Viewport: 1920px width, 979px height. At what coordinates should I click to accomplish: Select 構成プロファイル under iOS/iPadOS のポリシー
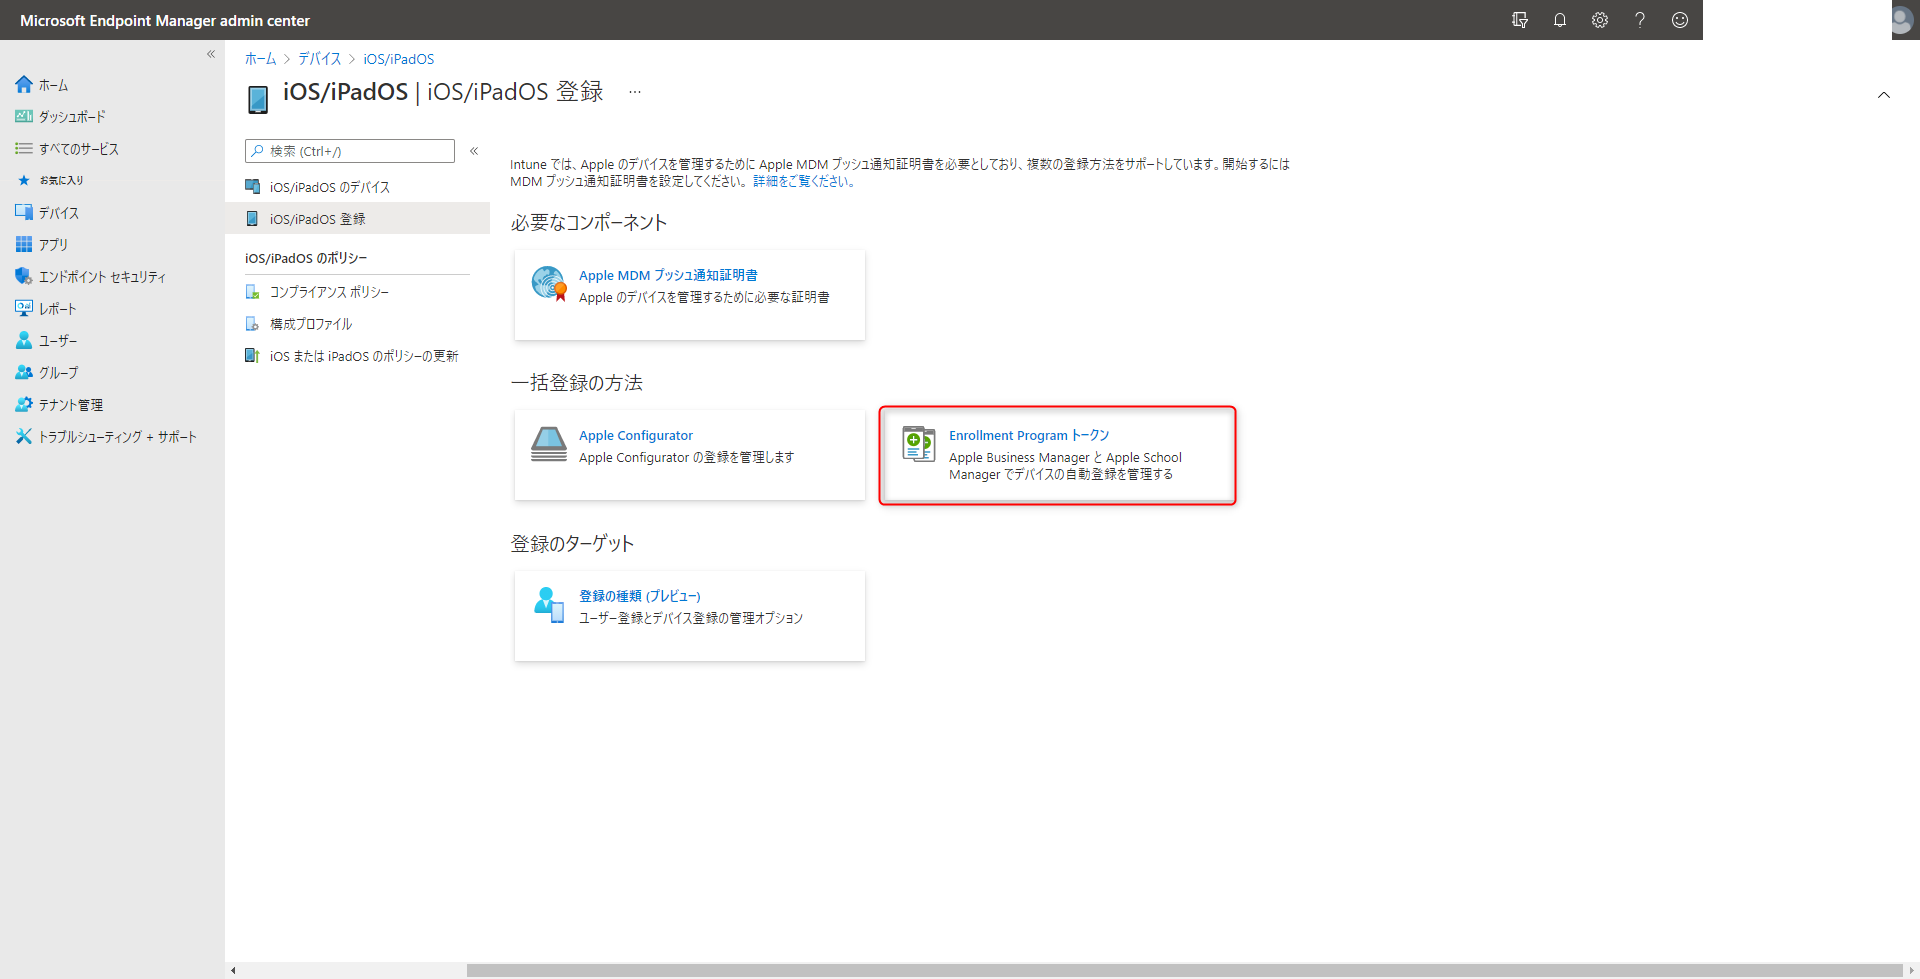(x=310, y=323)
